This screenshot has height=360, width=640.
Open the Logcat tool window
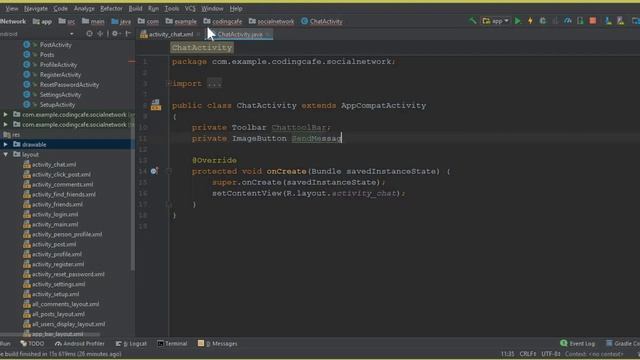(131, 344)
